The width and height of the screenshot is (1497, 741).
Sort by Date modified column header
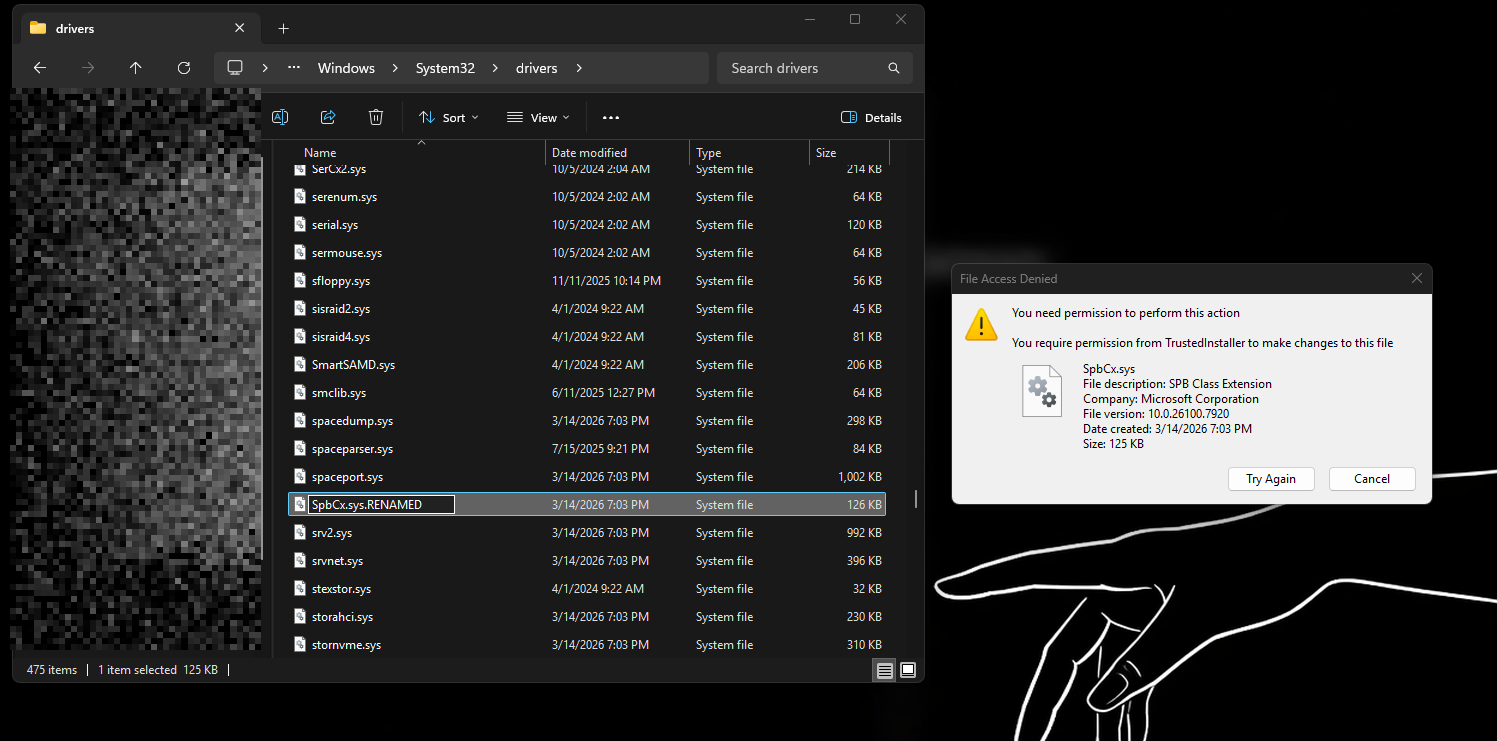point(589,153)
